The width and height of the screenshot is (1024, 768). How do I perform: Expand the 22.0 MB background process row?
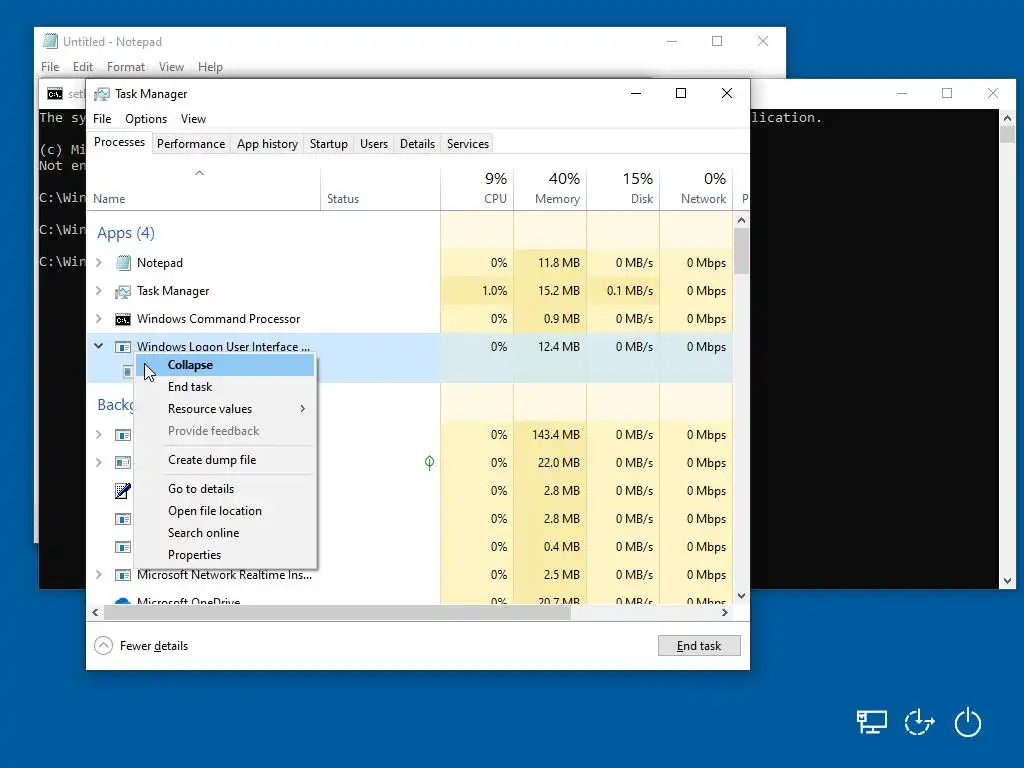click(x=99, y=462)
